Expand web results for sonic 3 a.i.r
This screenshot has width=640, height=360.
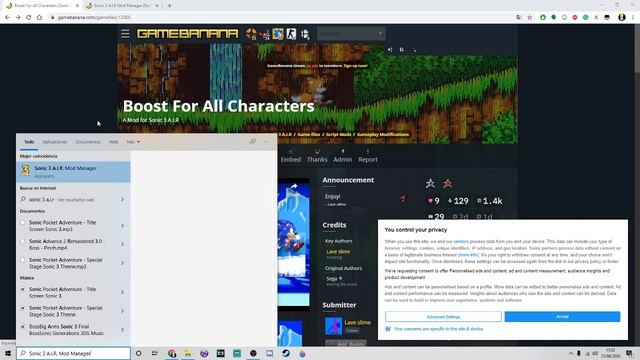tap(122, 200)
